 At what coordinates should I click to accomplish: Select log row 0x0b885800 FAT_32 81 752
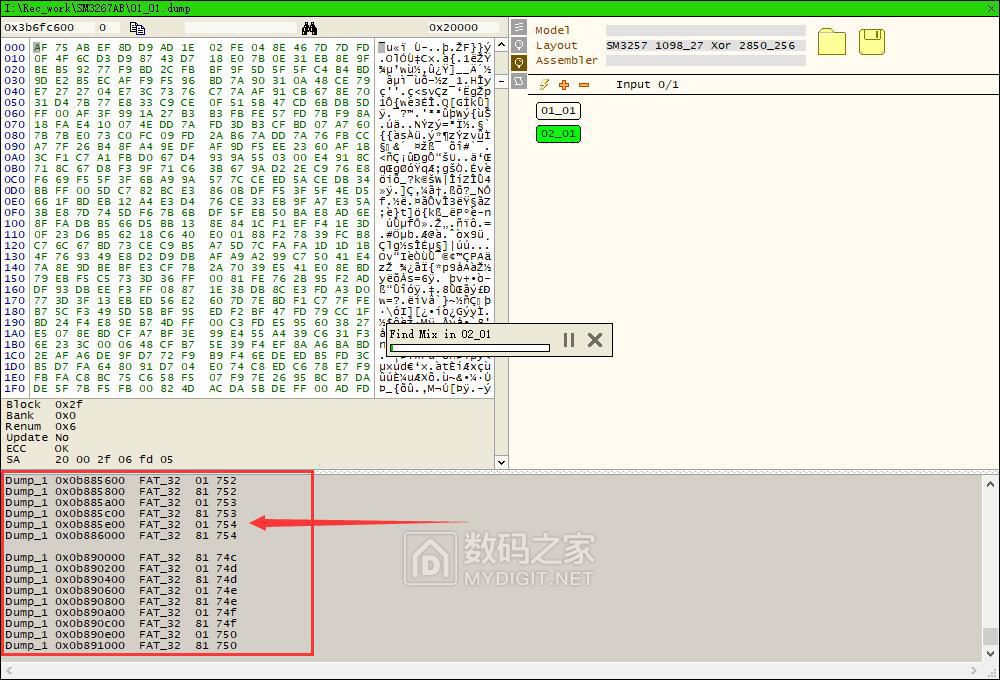pyautogui.click(x=121, y=491)
